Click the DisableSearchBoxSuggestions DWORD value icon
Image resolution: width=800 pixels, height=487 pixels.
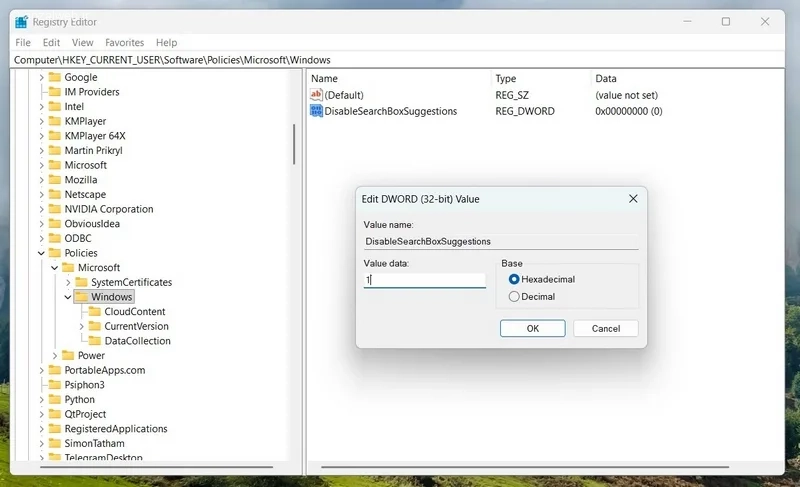click(316, 111)
